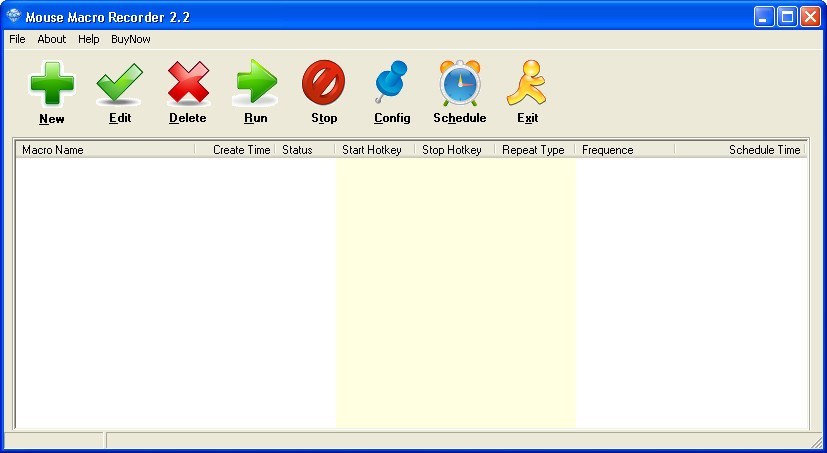This screenshot has width=827, height=453.
Task: Click the Status column header
Action: click(305, 150)
